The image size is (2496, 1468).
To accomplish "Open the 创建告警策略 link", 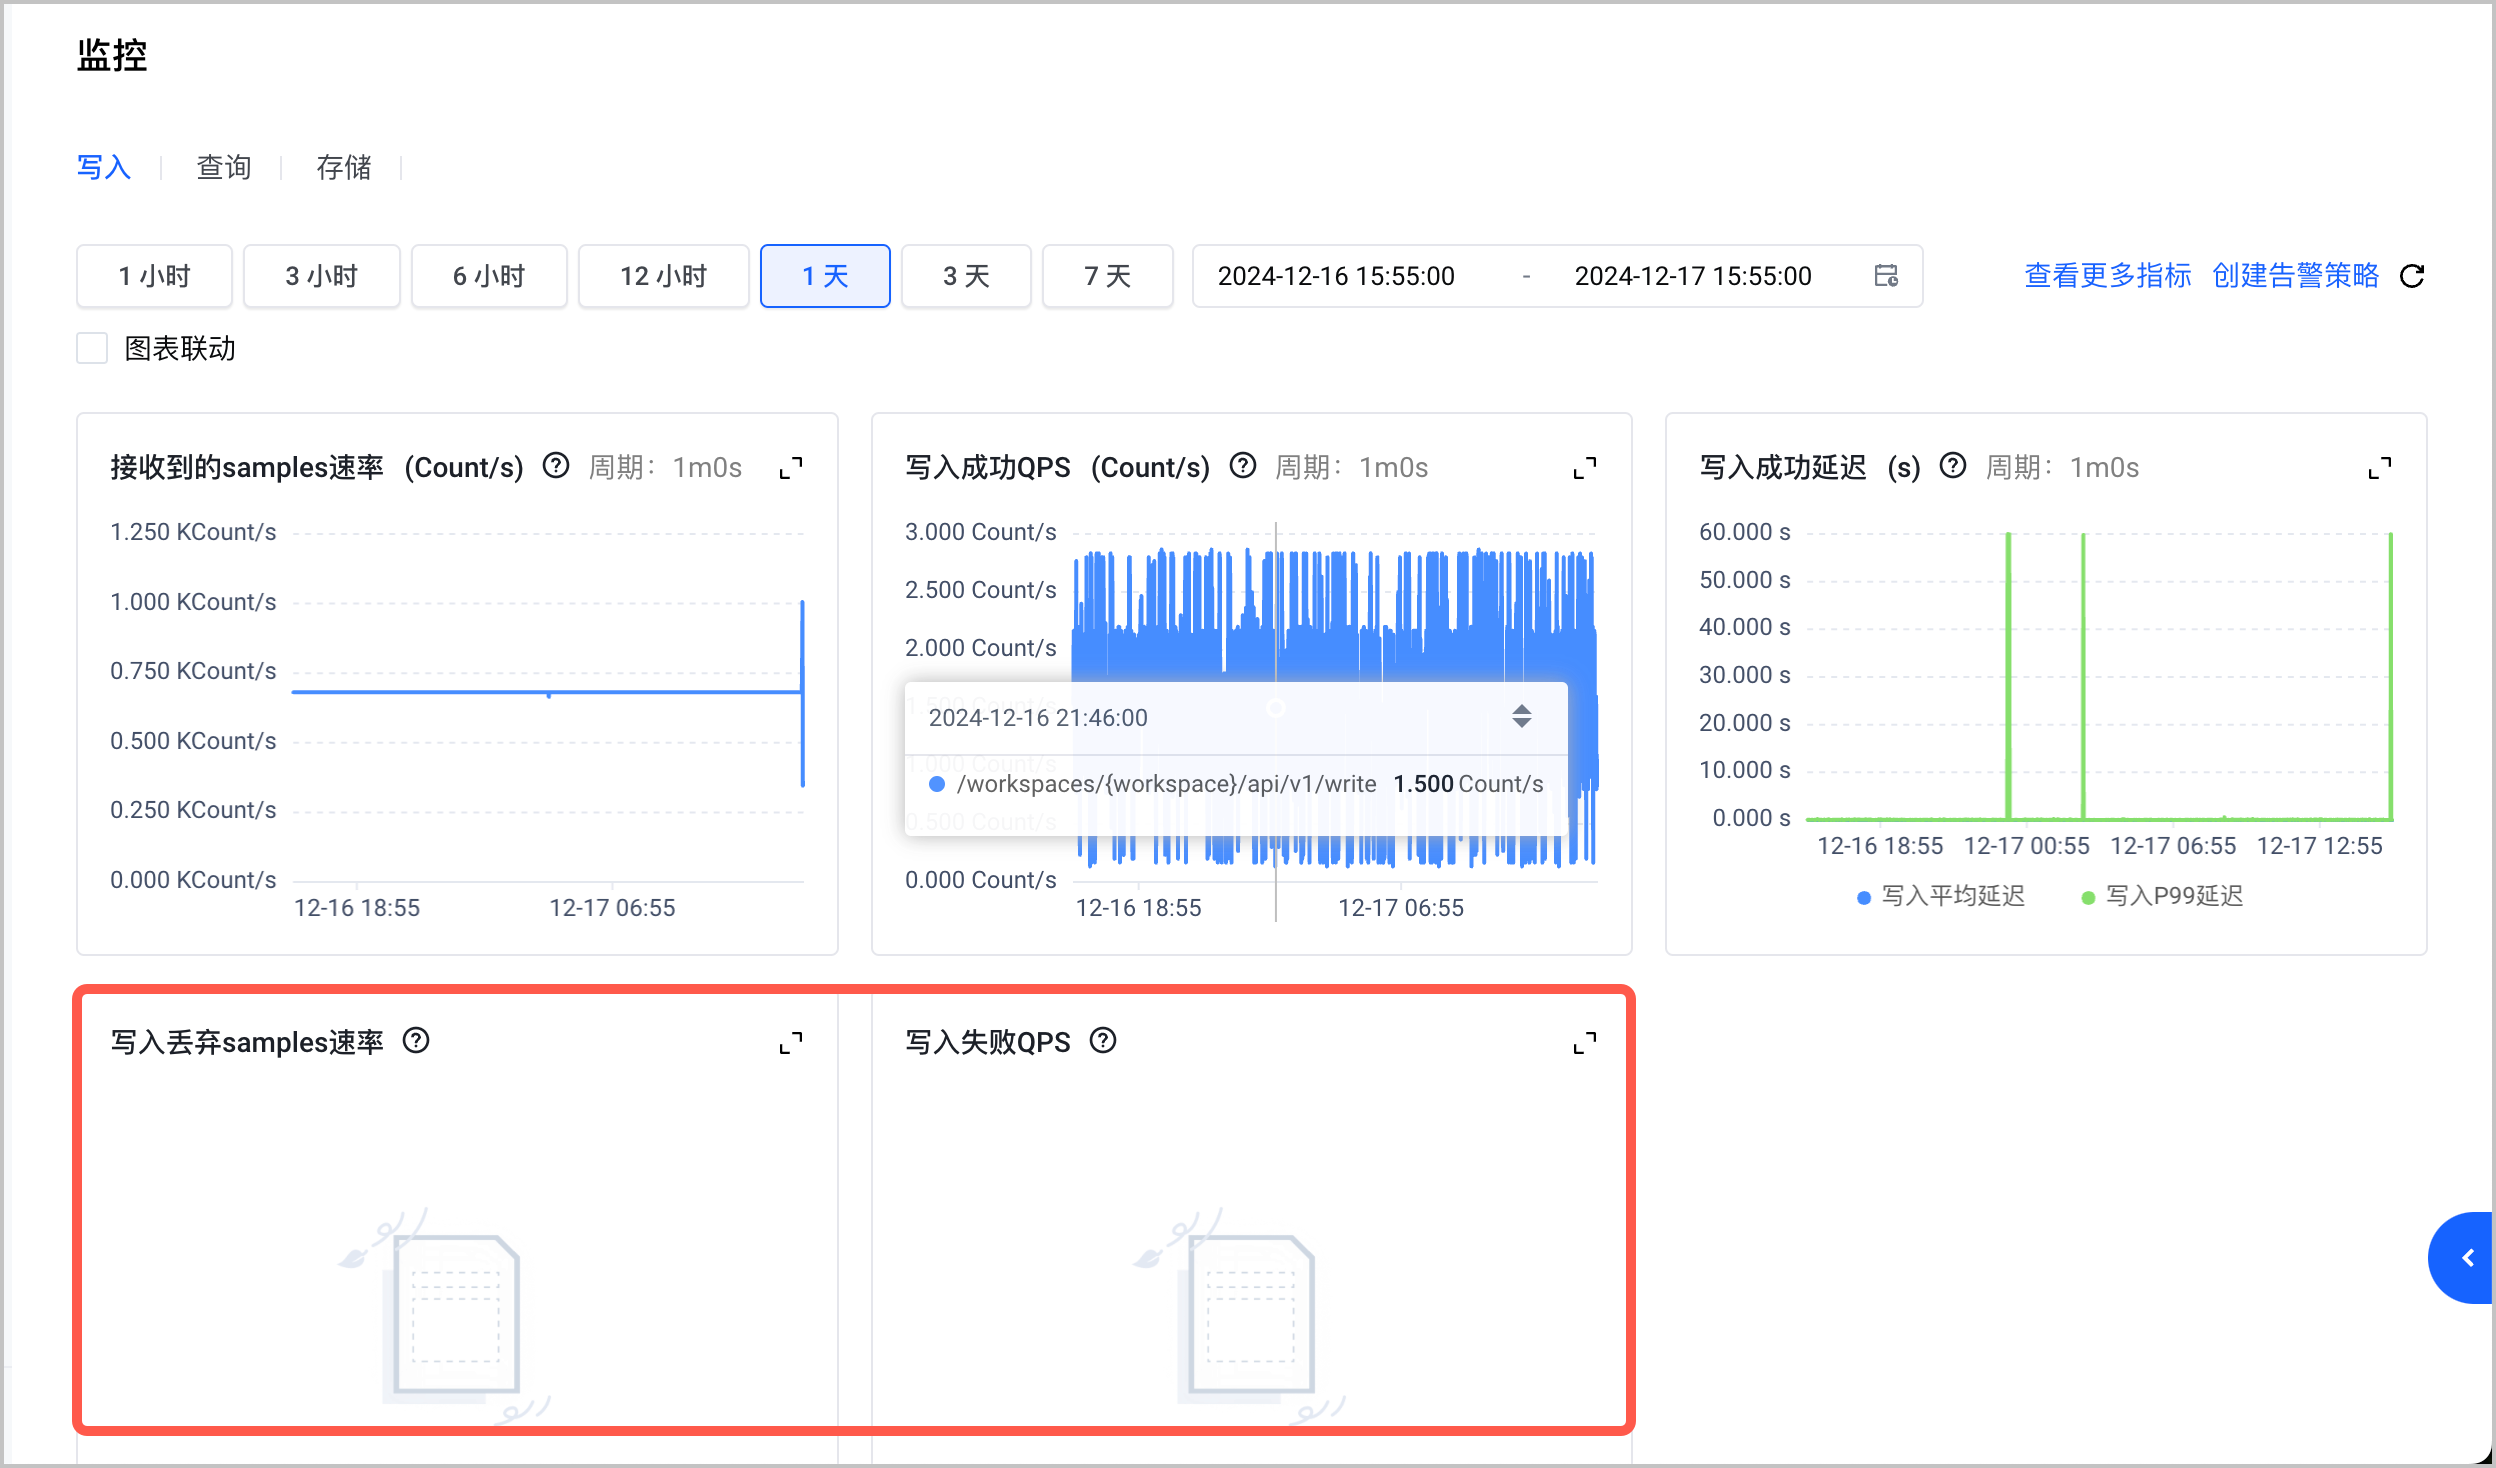I will click(x=2296, y=276).
